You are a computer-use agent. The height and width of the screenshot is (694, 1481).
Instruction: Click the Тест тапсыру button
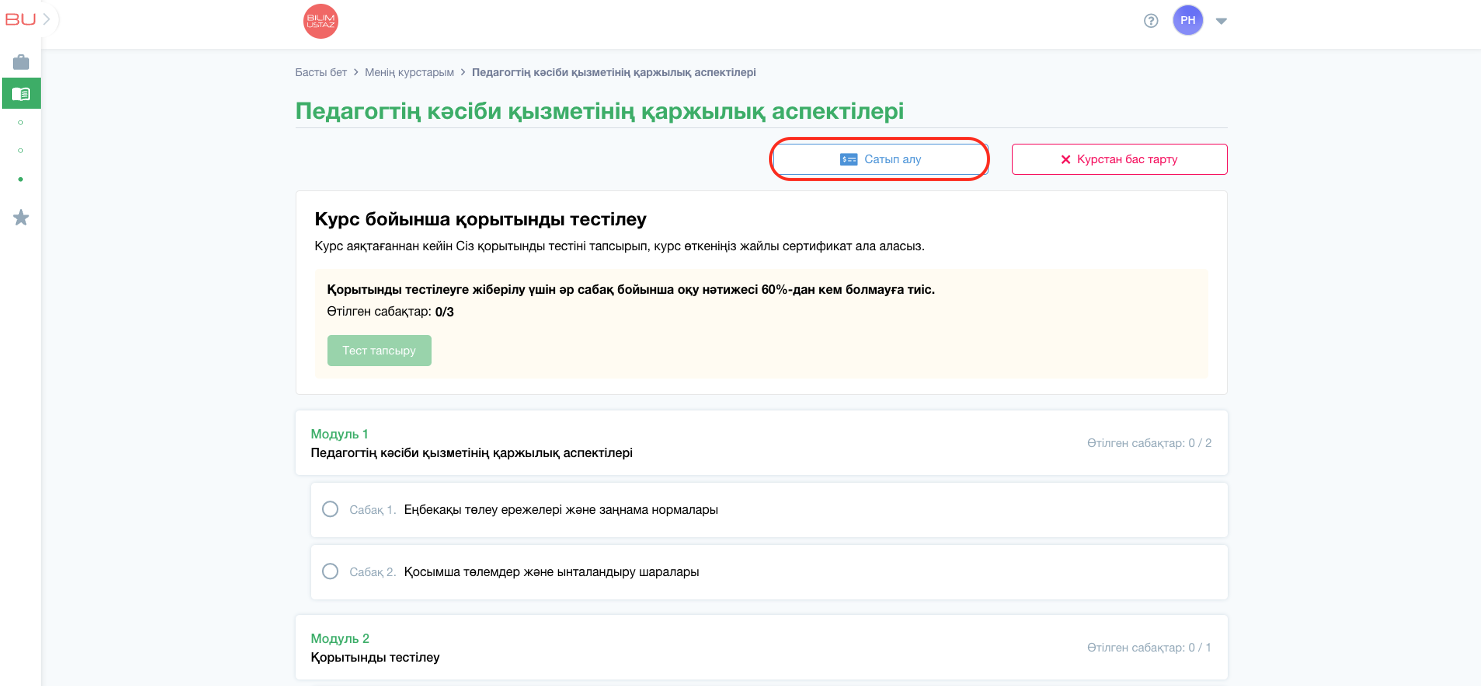point(379,351)
